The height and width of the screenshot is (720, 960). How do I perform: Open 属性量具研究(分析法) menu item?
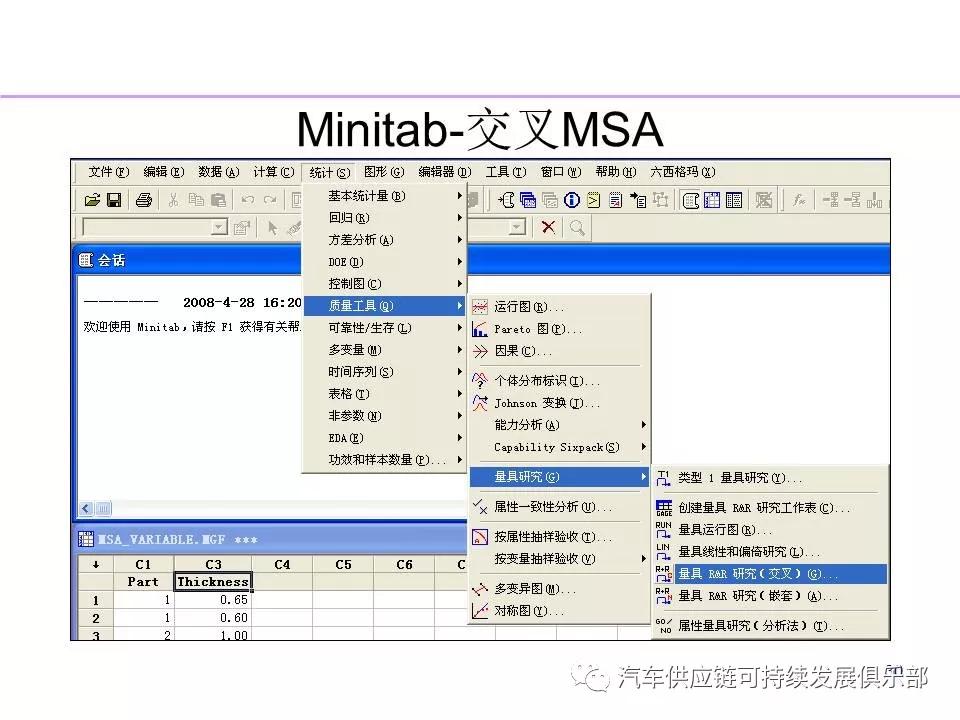pos(770,626)
